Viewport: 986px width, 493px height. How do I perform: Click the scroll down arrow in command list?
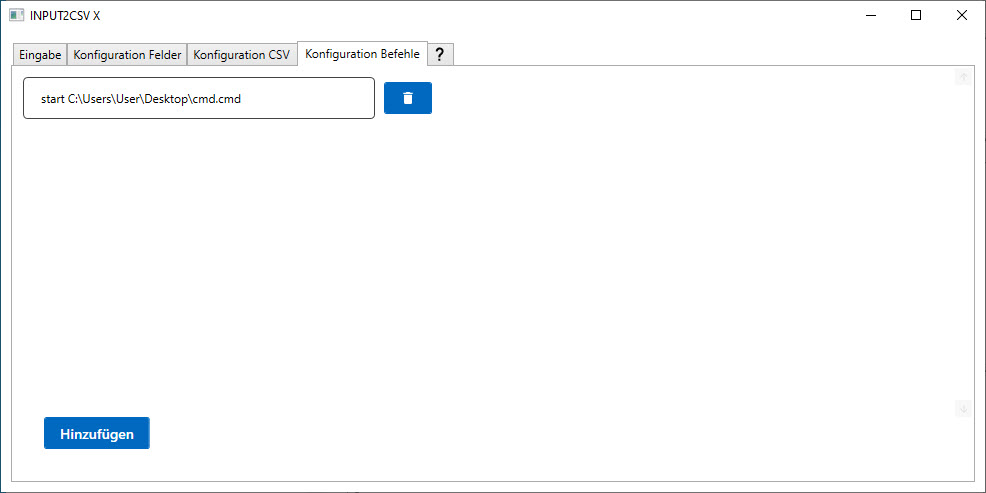pos(963,408)
